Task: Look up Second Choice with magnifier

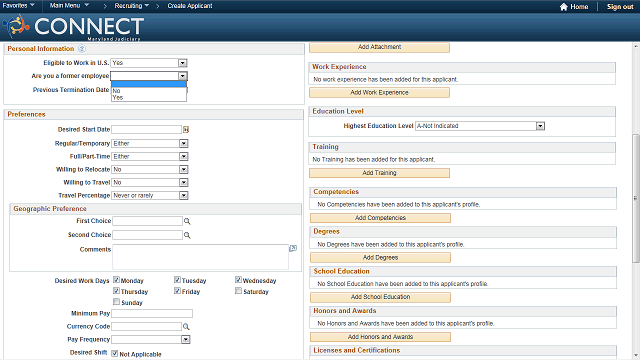Action: [x=187, y=235]
